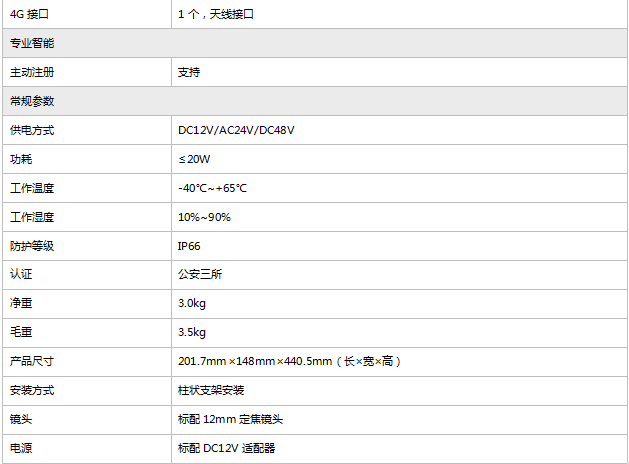Click the 3.5kg gross weight value
This screenshot has height=464, width=629.
[x=192, y=332]
